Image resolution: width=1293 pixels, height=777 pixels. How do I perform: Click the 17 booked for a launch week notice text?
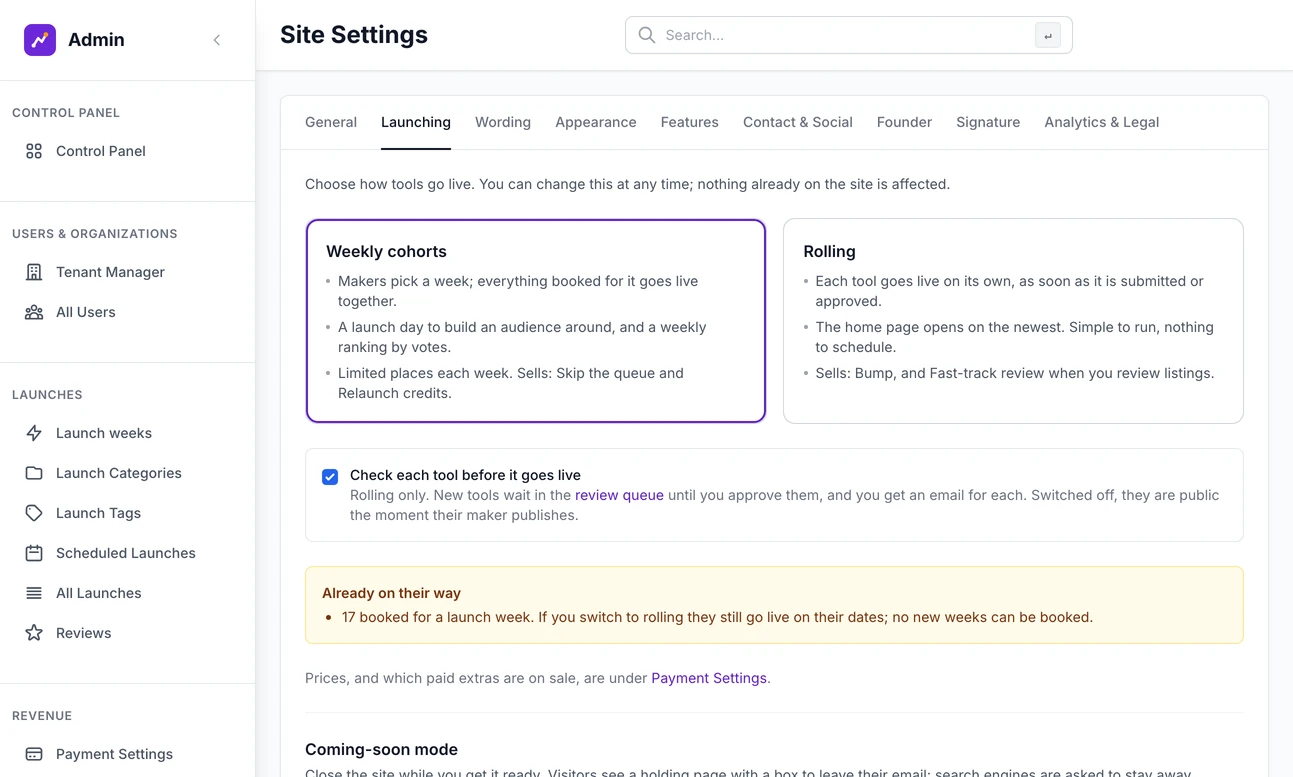click(x=717, y=617)
